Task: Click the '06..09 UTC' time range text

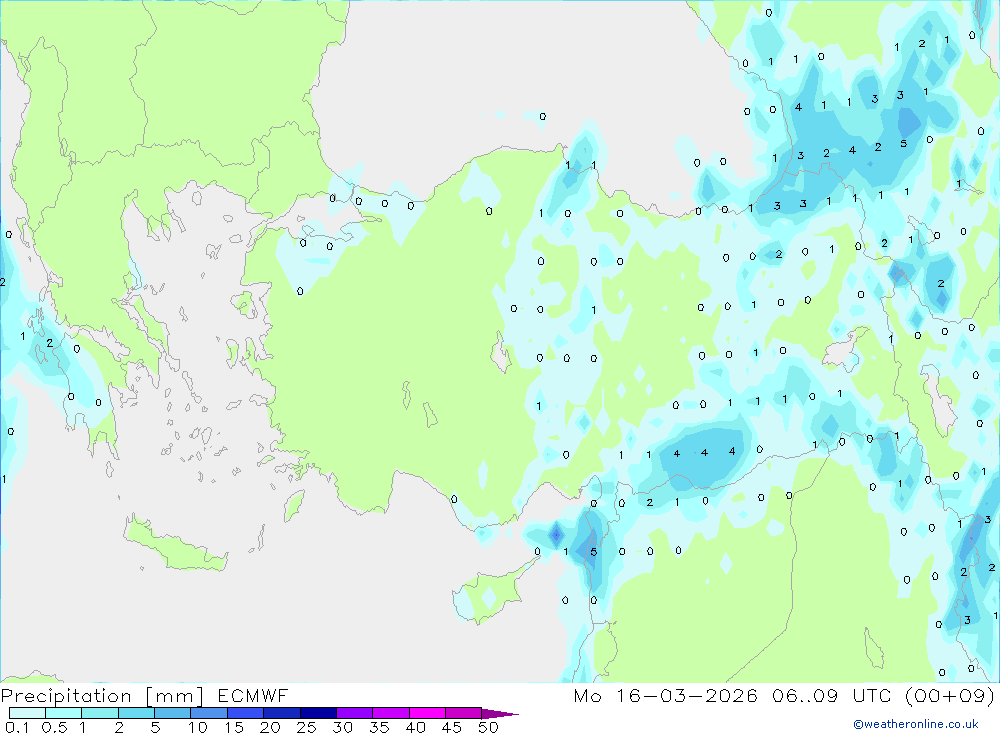Action: [832, 695]
